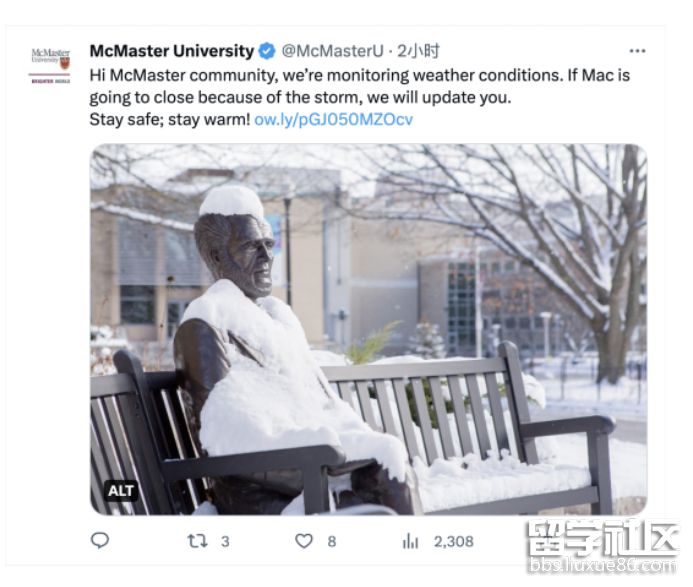Open the three-dot more options menu
This screenshot has height=587, width=693.
point(637,51)
